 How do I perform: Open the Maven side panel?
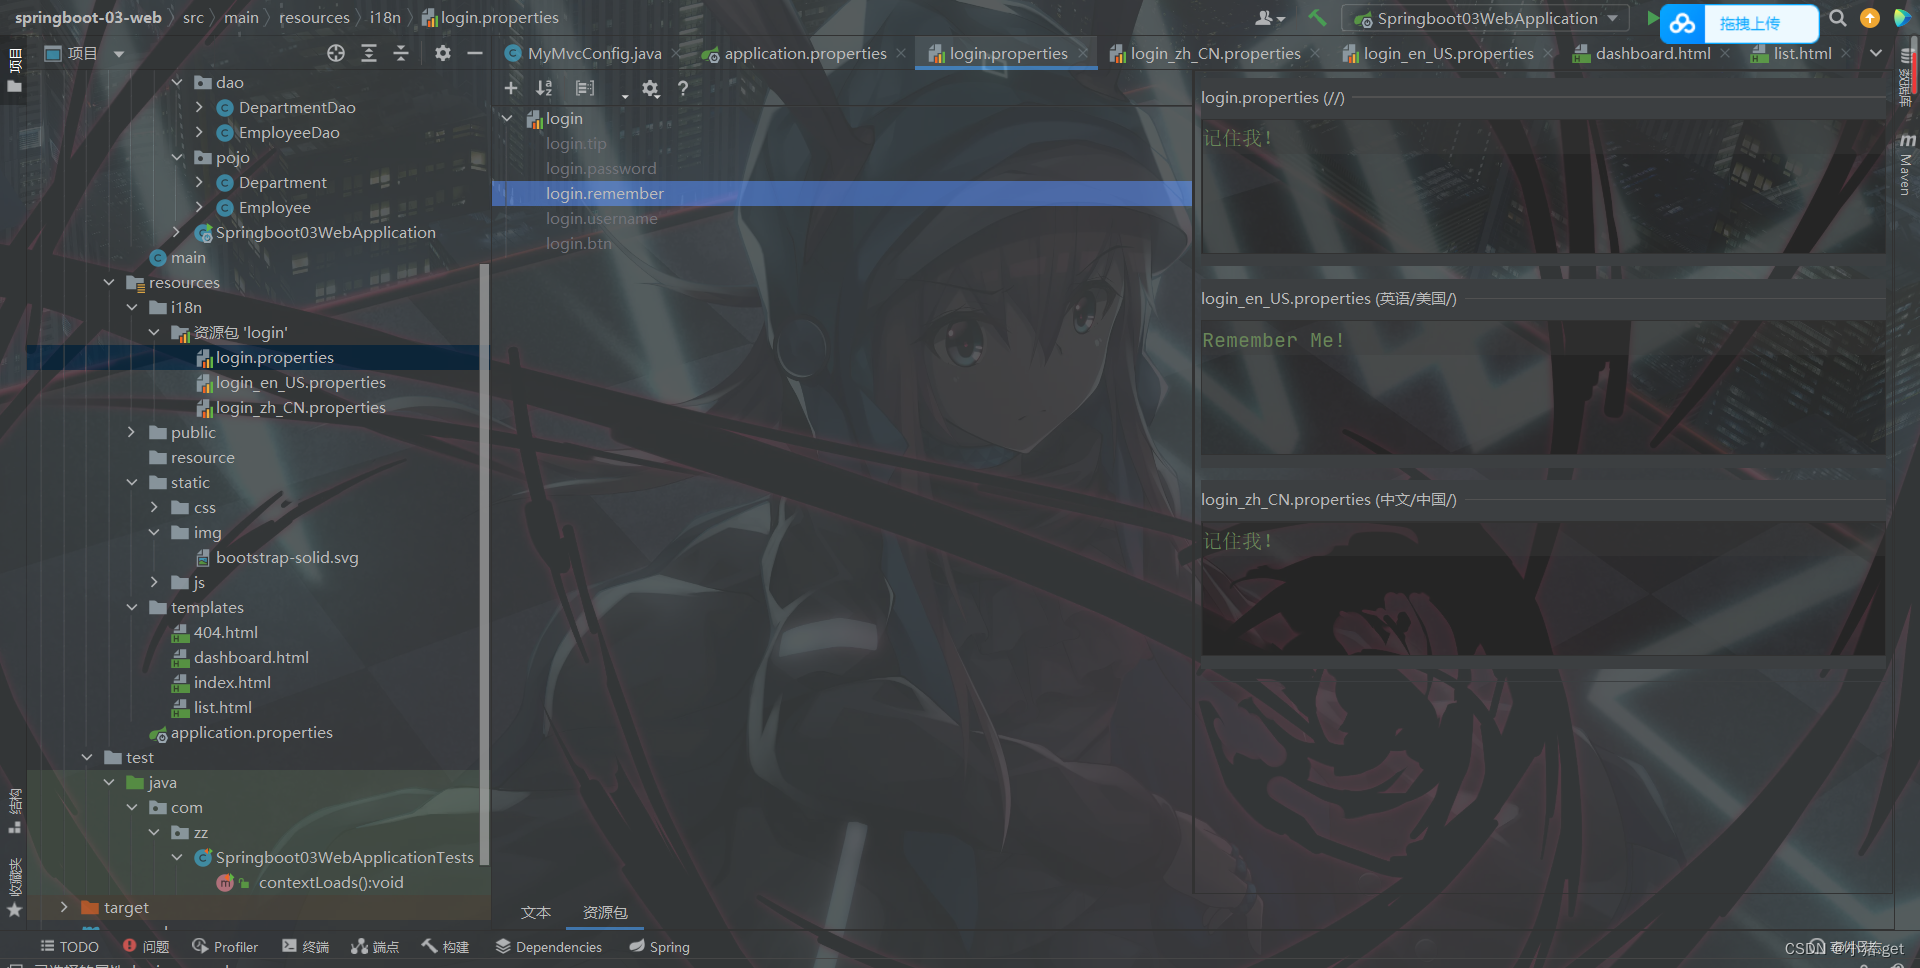click(x=1906, y=165)
